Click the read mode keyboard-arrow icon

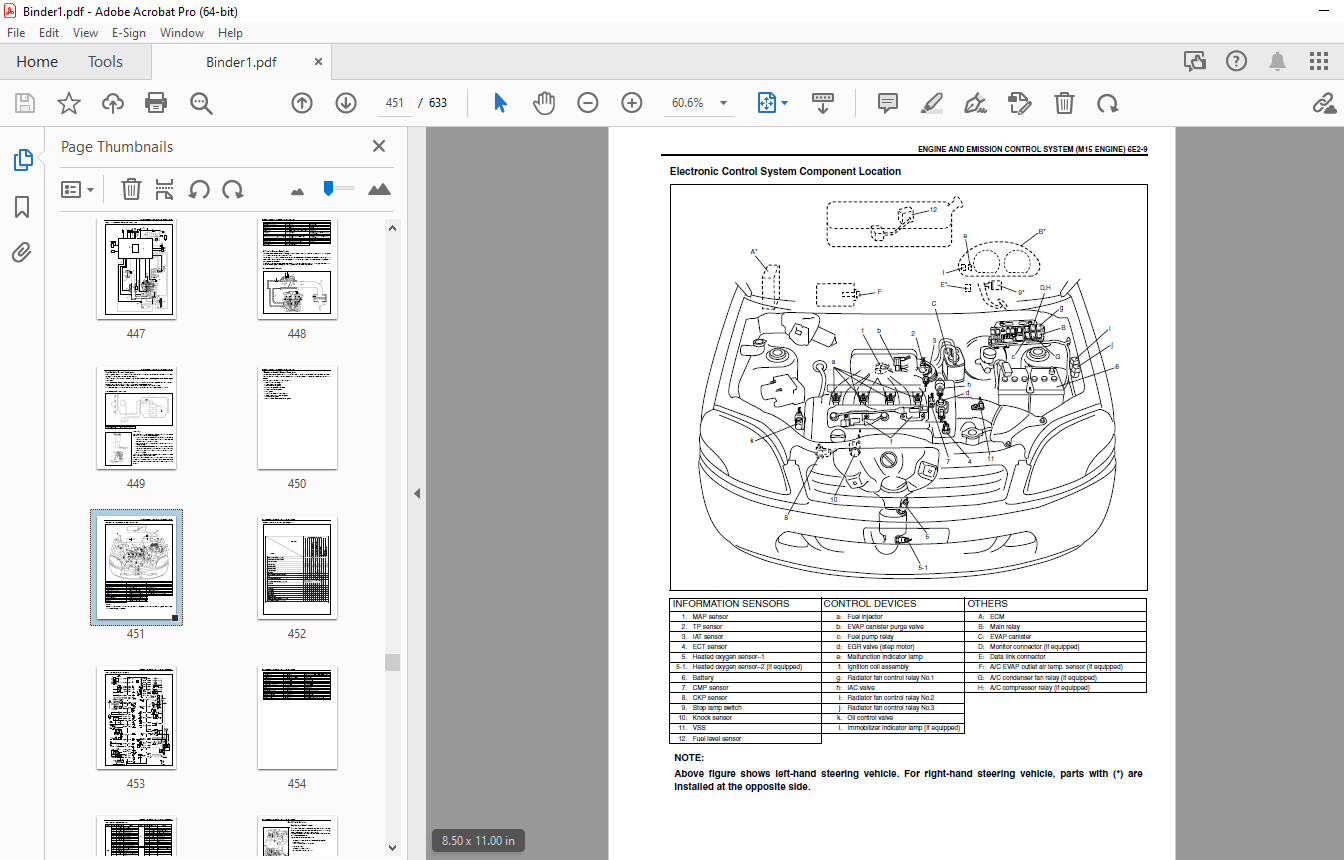pyautogui.click(x=823, y=103)
